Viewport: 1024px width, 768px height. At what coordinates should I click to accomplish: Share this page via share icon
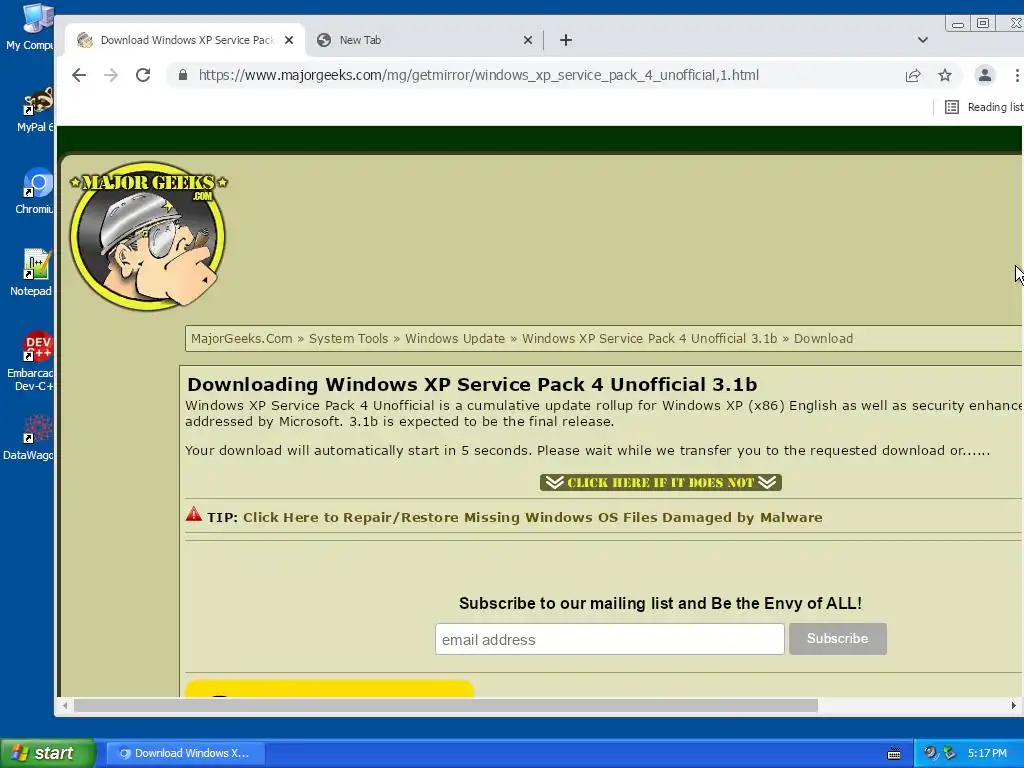coord(913,75)
